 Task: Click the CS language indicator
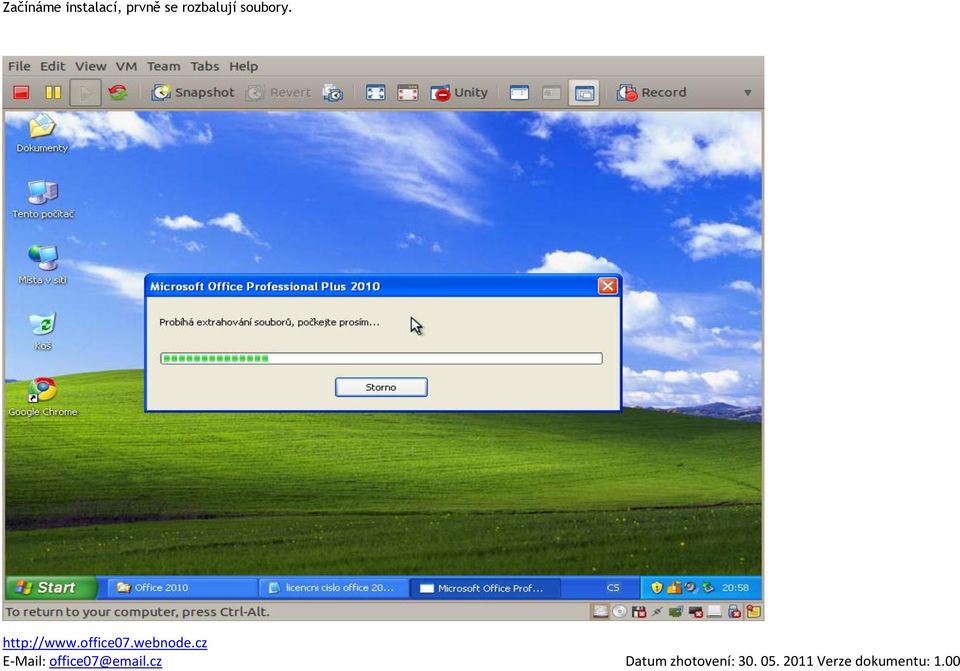pos(613,588)
